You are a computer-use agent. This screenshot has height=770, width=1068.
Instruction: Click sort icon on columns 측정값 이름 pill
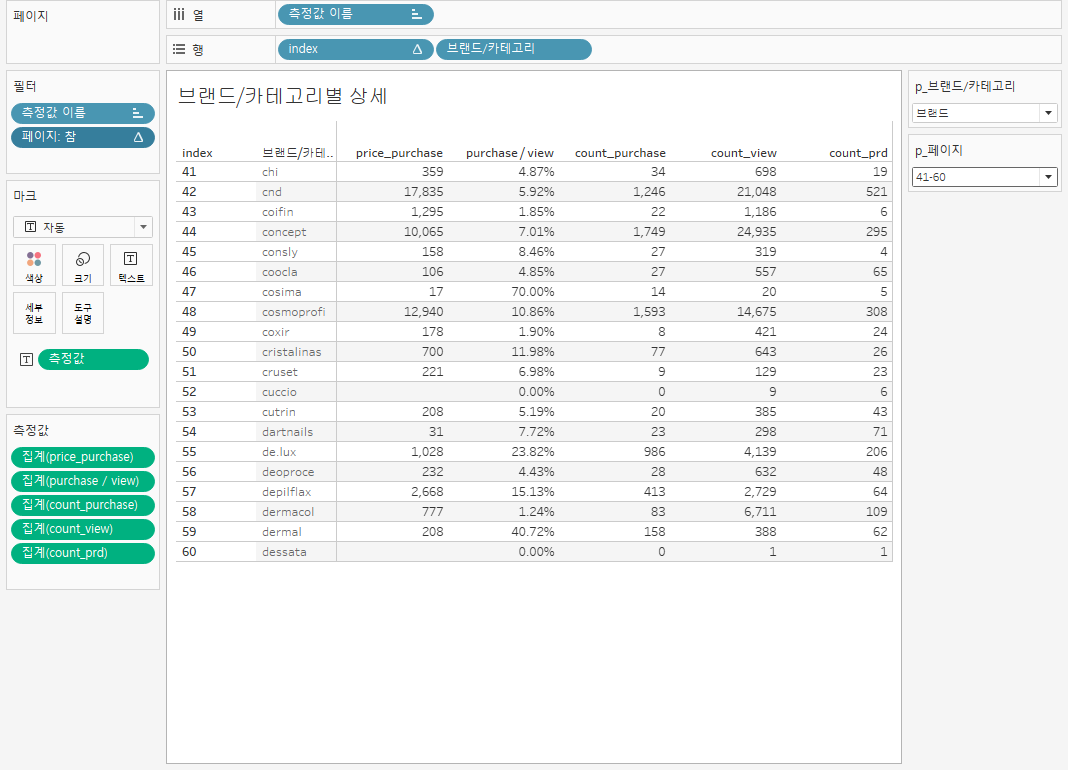coord(416,14)
